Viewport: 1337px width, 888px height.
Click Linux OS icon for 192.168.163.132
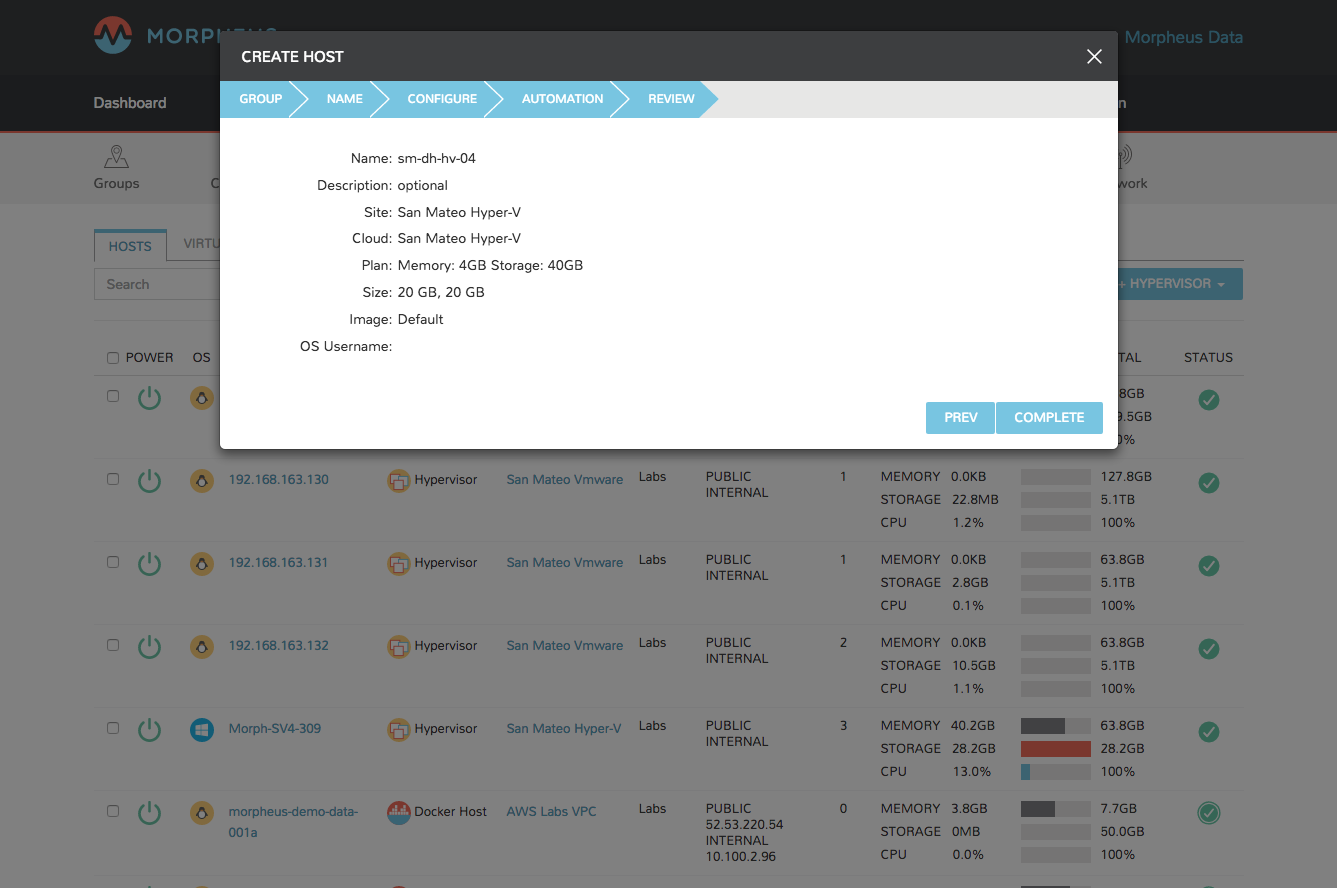coord(202,647)
